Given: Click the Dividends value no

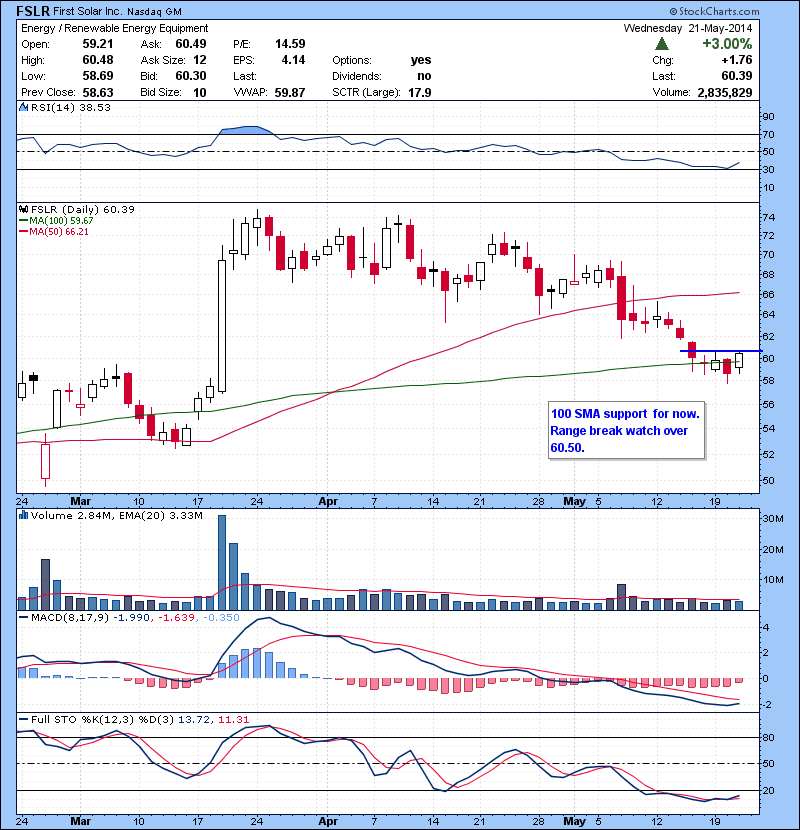Looking at the screenshot, I should click(424, 76).
